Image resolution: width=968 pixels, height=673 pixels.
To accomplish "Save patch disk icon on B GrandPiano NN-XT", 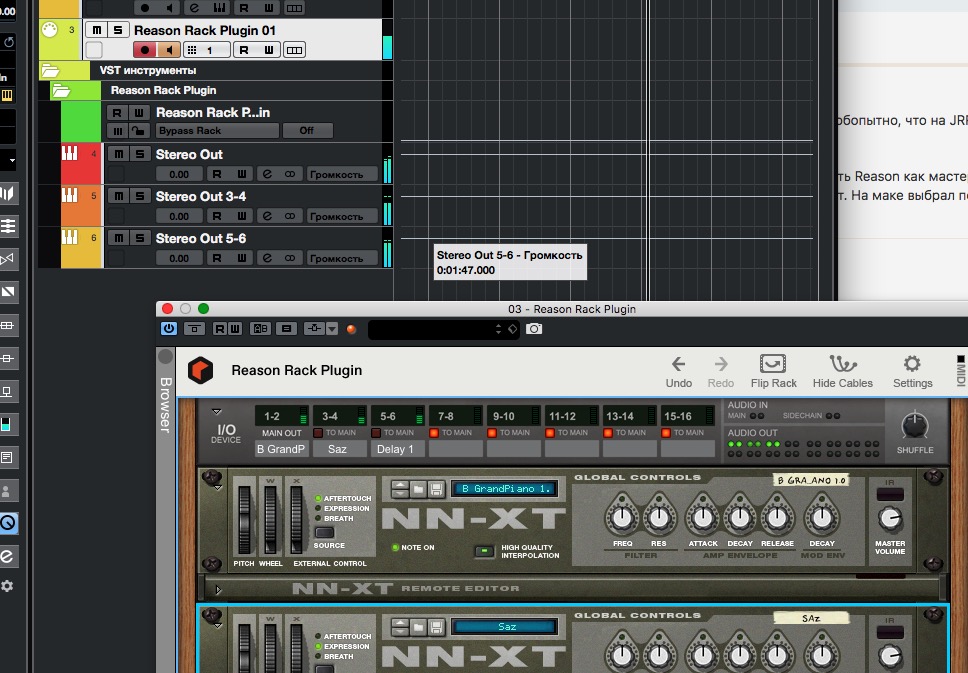I will click(x=436, y=489).
